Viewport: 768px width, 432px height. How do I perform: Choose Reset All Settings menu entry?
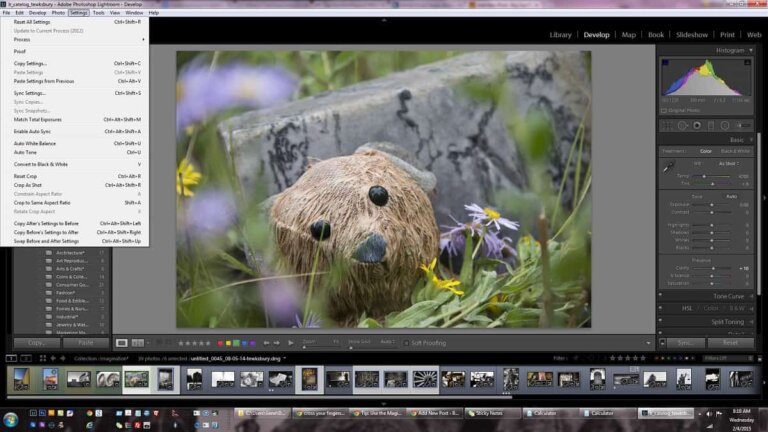click(75, 22)
